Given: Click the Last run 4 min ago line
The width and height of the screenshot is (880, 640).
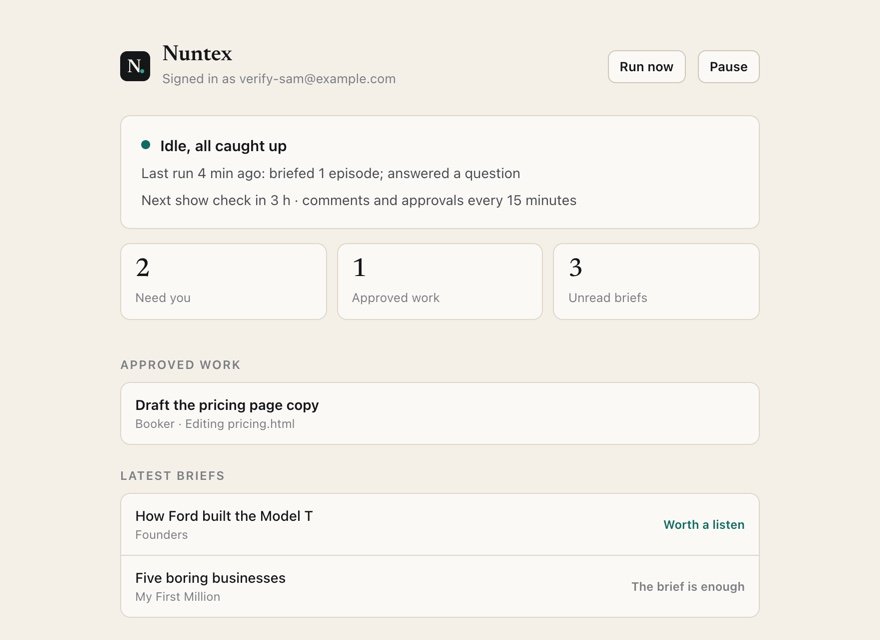Looking at the screenshot, I should pyautogui.click(x=331, y=173).
